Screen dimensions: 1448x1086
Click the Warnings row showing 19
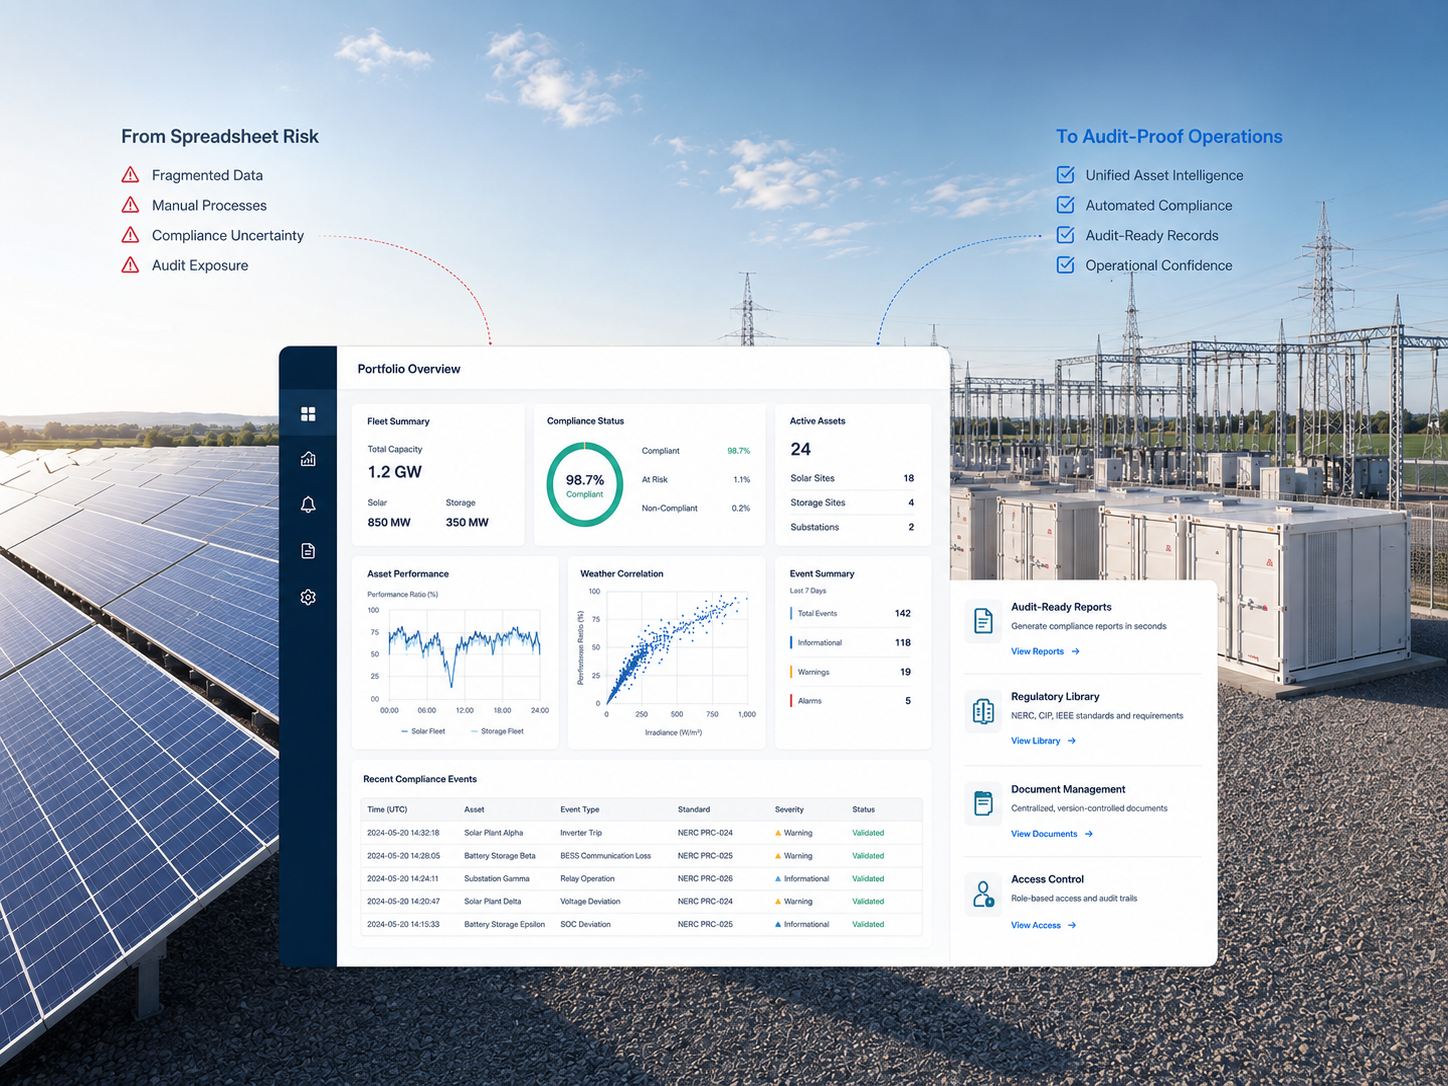click(851, 672)
